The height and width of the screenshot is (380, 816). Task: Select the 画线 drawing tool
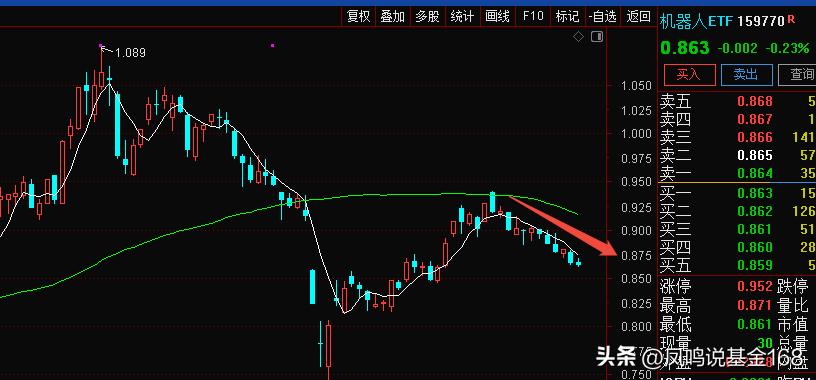coord(497,16)
